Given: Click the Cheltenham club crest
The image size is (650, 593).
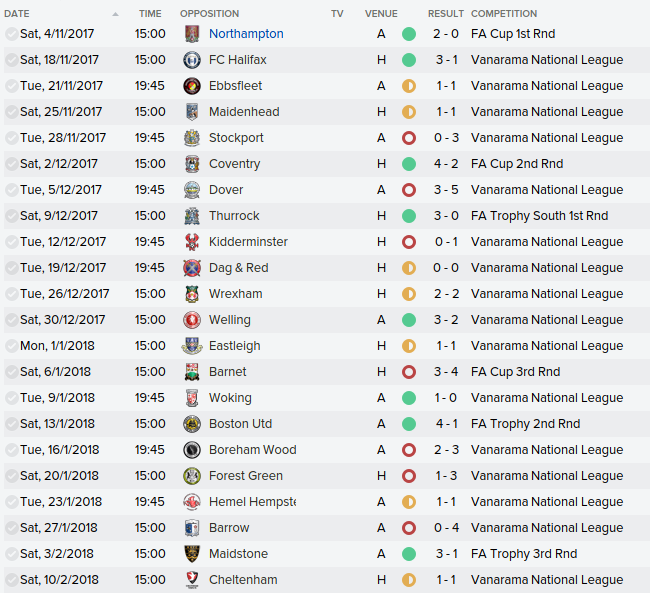Looking at the screenshot, I should pos(192,580).
